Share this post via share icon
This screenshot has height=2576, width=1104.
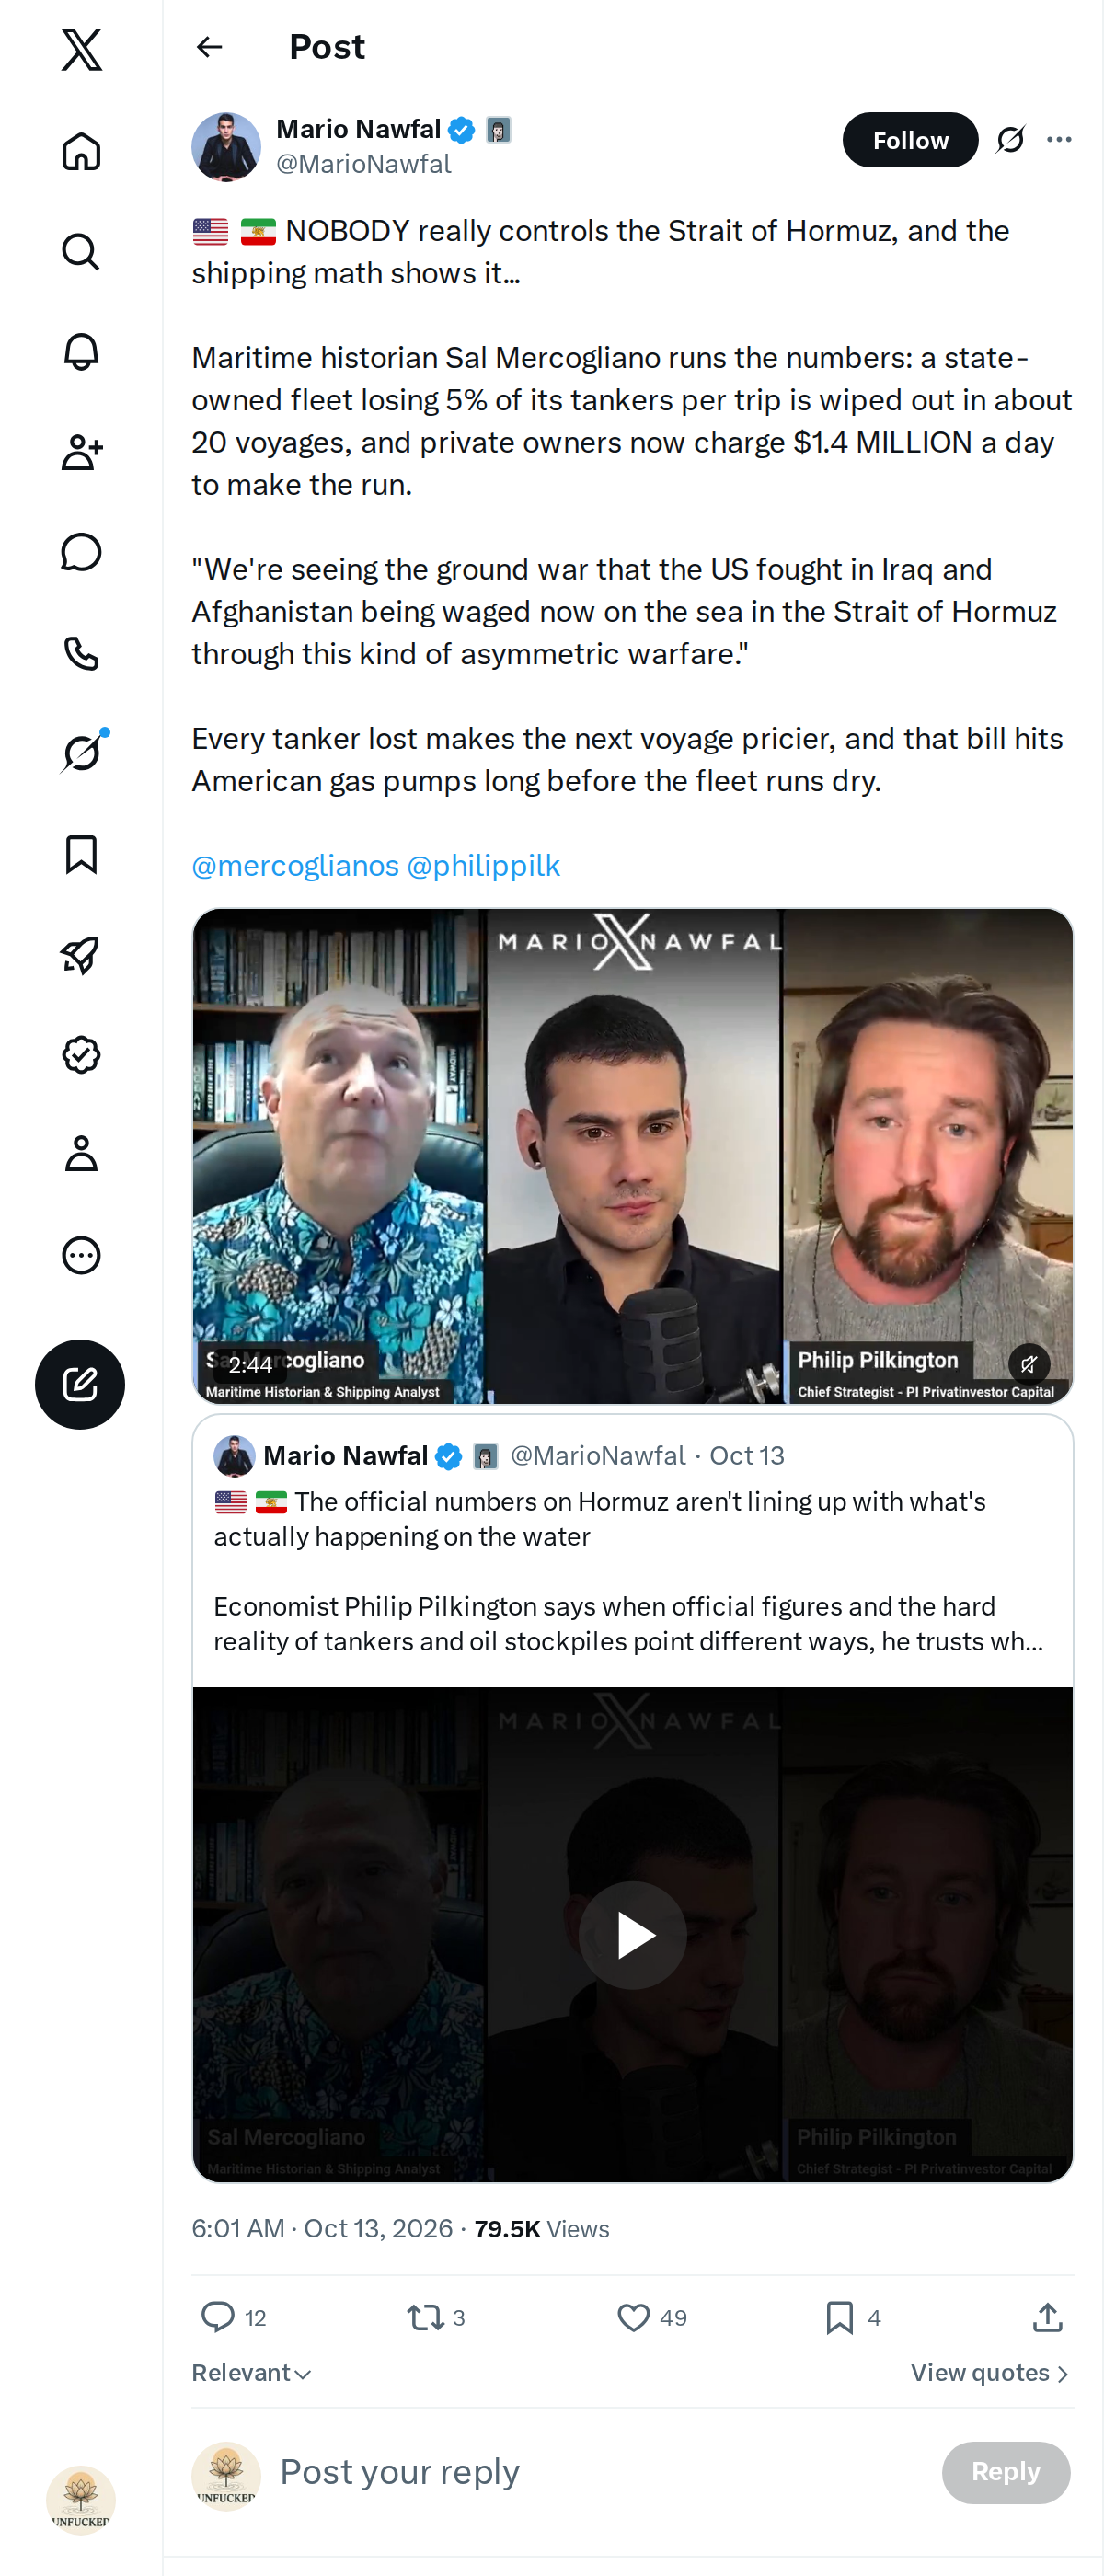pyautogui.click(x=1047, y=2317)
